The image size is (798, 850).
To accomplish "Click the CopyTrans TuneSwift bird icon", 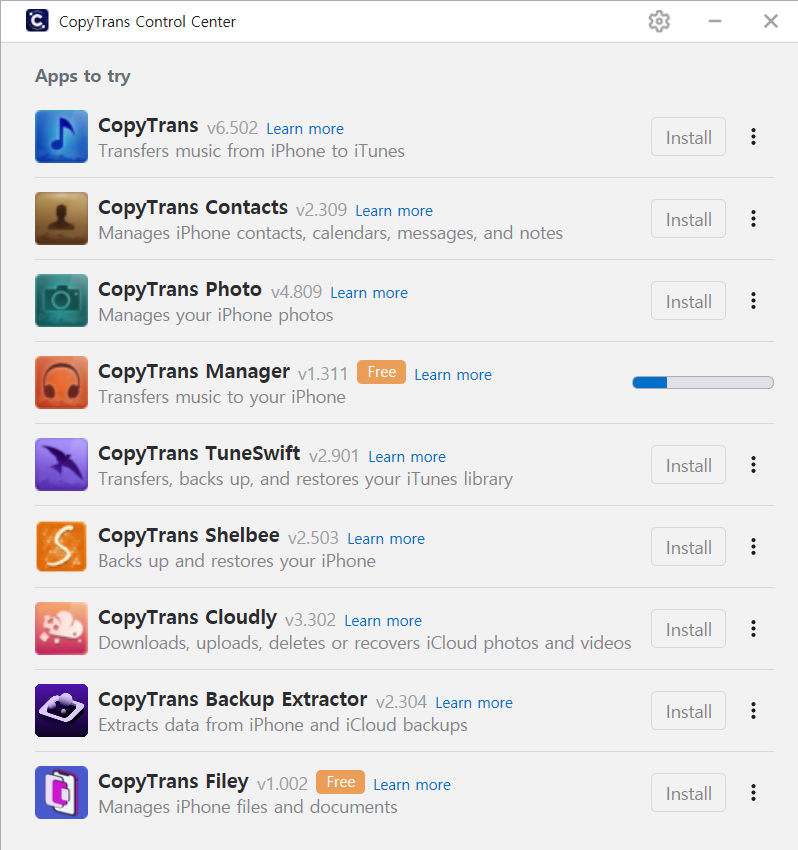I will pos(61,465).
